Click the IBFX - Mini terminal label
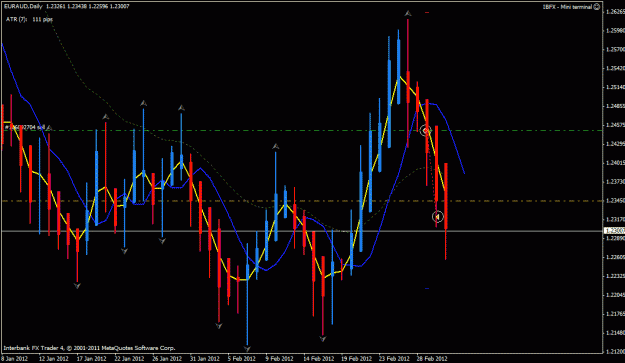The image size is (625, 363). [x=568, y=7]
